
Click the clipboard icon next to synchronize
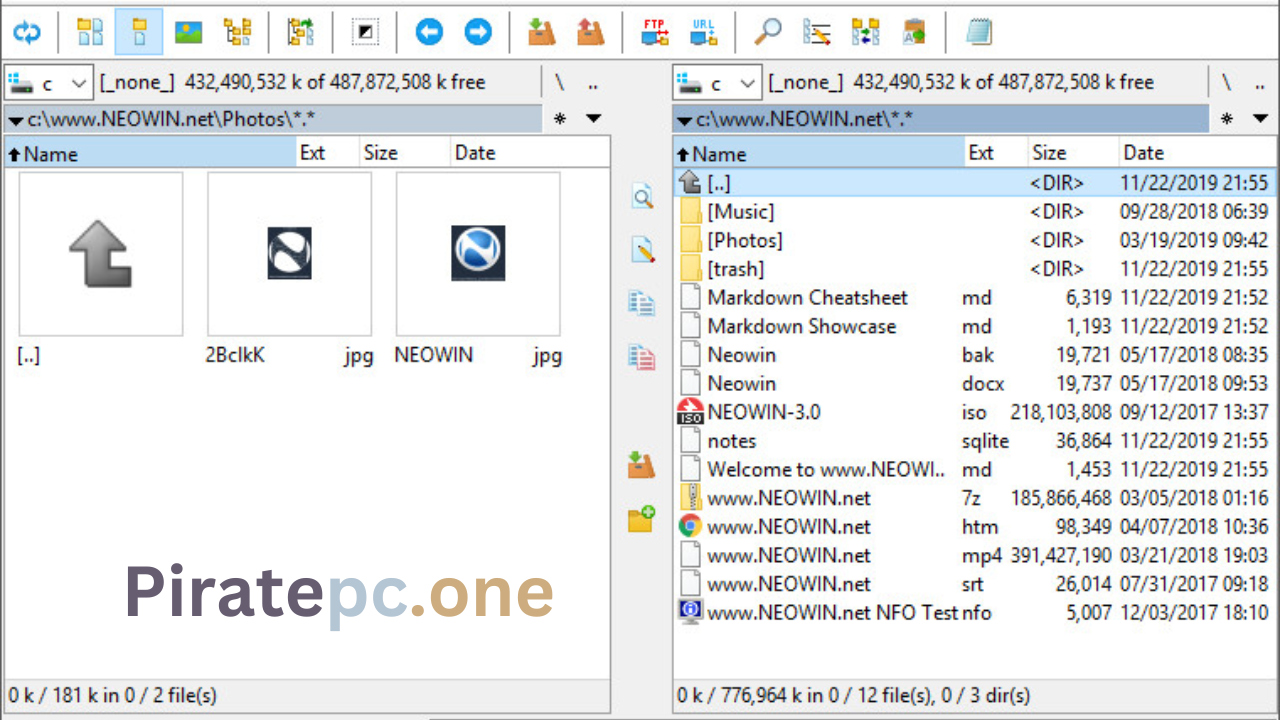[x=914, y=33]
